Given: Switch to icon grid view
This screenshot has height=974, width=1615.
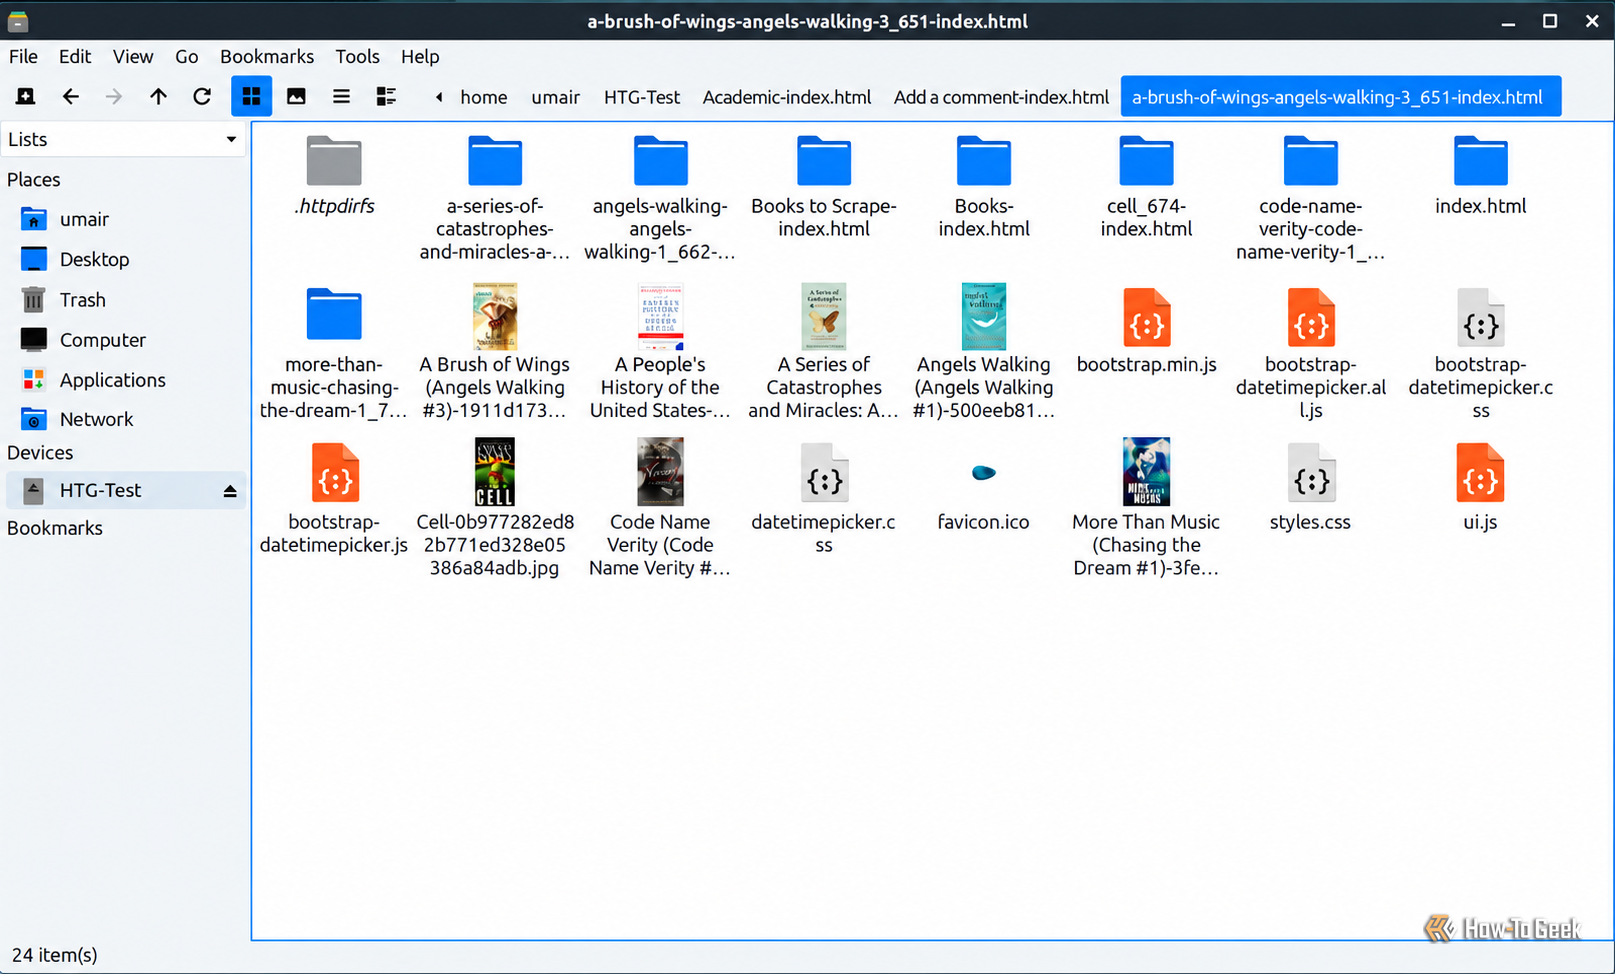Looking at the screenshot, I should click(252, 96).
